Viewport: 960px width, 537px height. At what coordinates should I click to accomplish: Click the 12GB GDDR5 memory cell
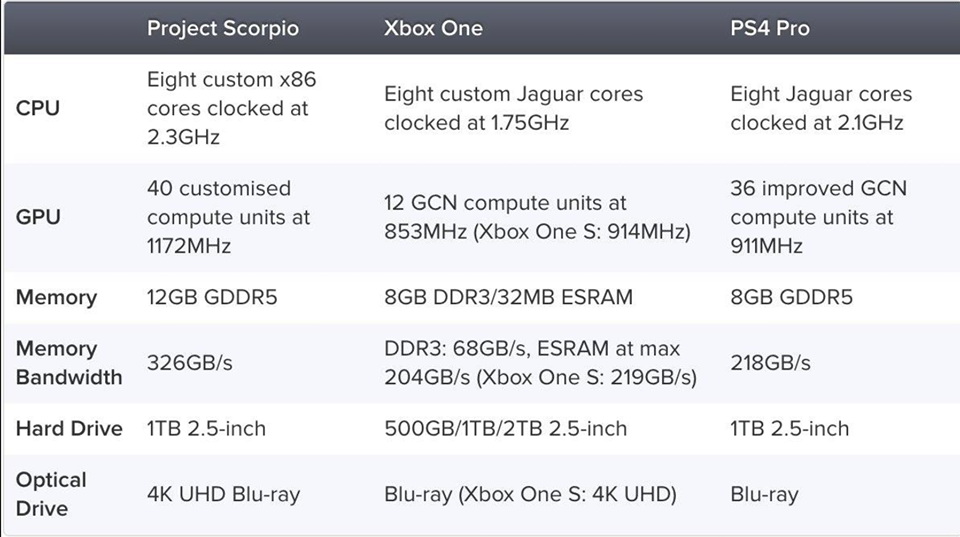coord(210,297)
